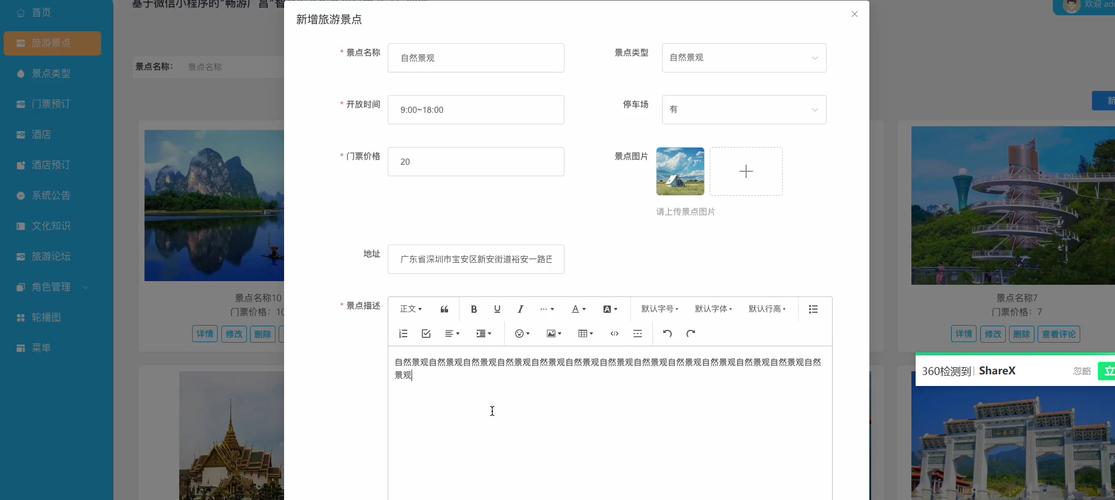Insert a horizontal divider line
1115x500 pixels.
[x=638, y=334]
